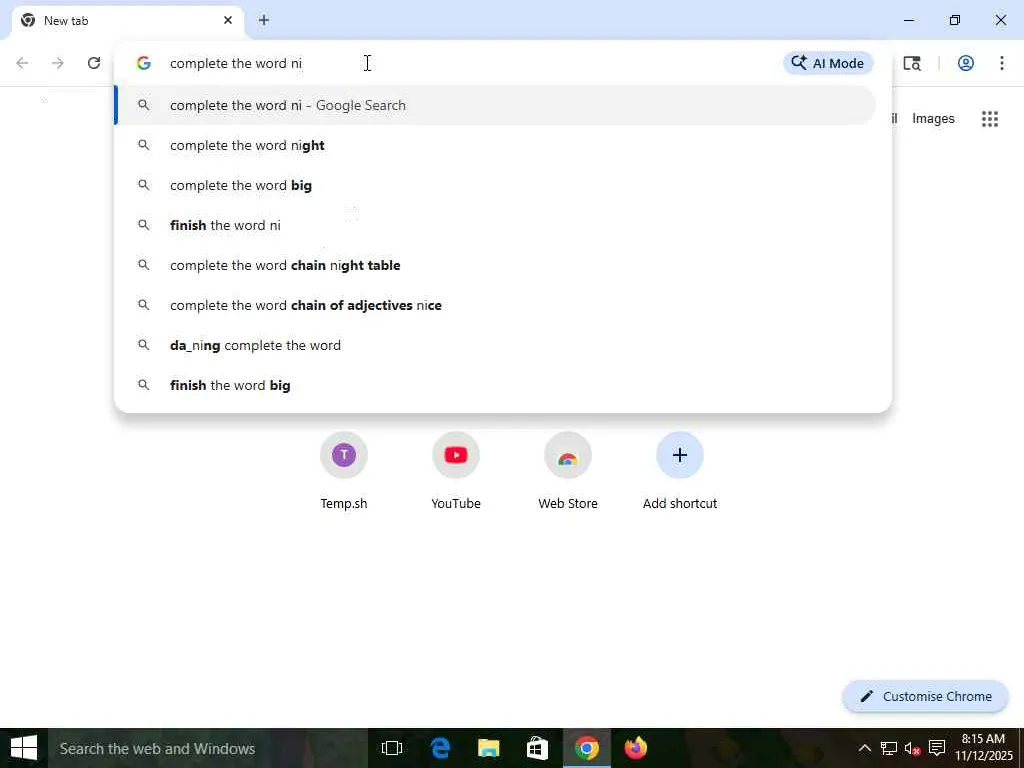The height and width of the screenshot is (768, 1024).
Task: Select suggestion 'complete the word big'
Action: [x=495, y=185]
